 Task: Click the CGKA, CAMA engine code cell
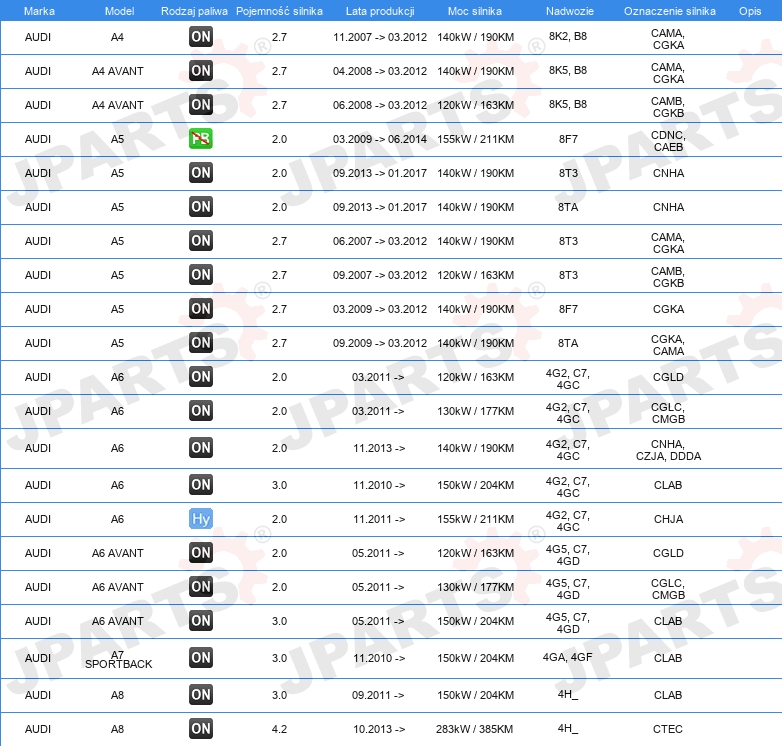point(668,345)
